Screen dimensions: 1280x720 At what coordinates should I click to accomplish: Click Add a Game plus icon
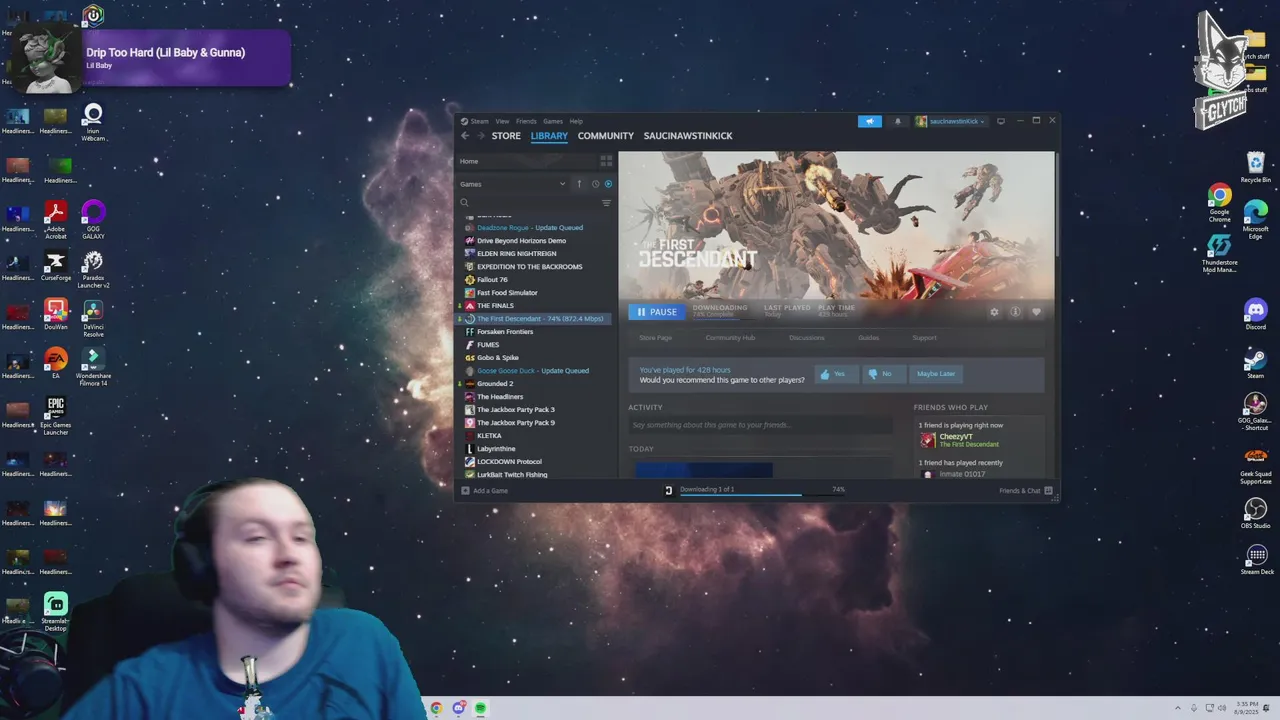(465, 490)
